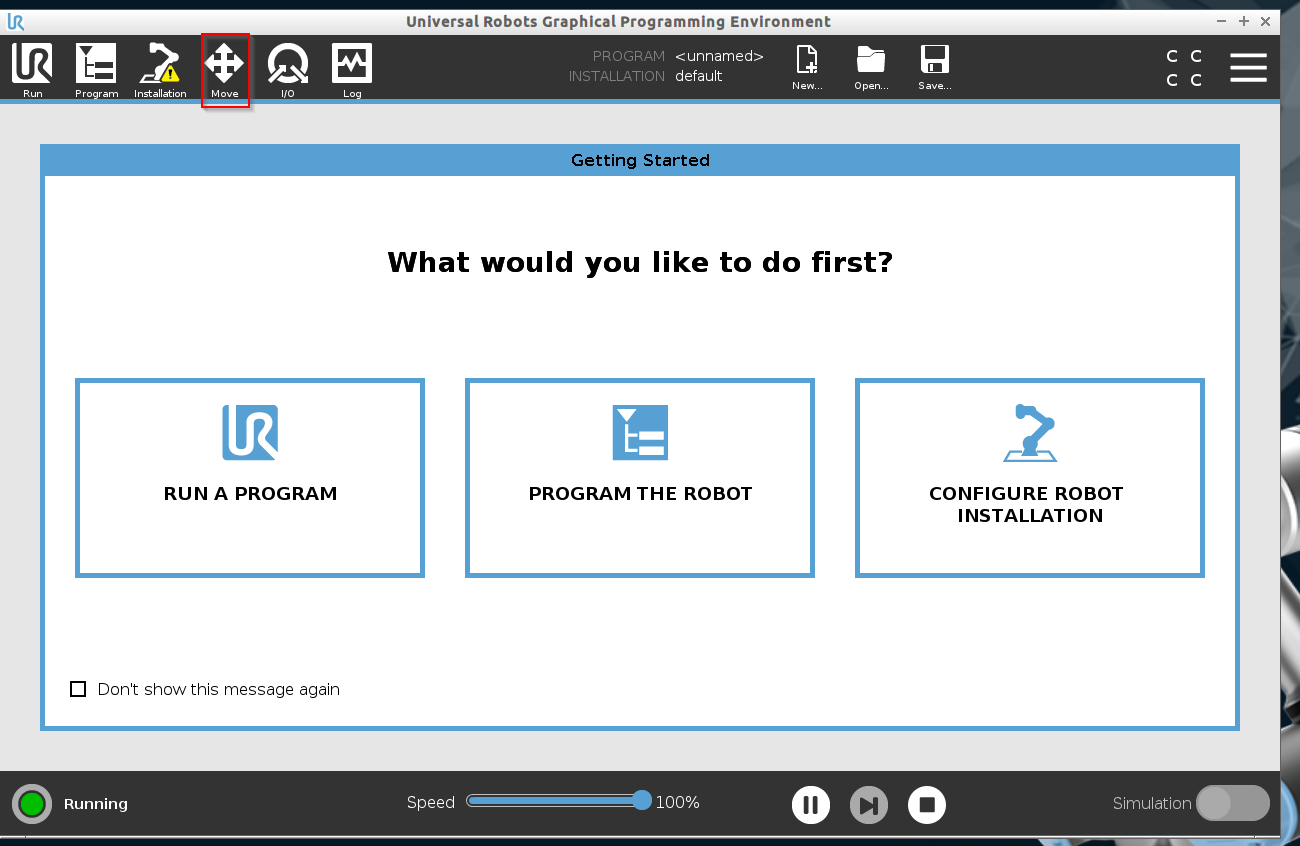Choose RUN A PROGRAM card

[250, 478]
